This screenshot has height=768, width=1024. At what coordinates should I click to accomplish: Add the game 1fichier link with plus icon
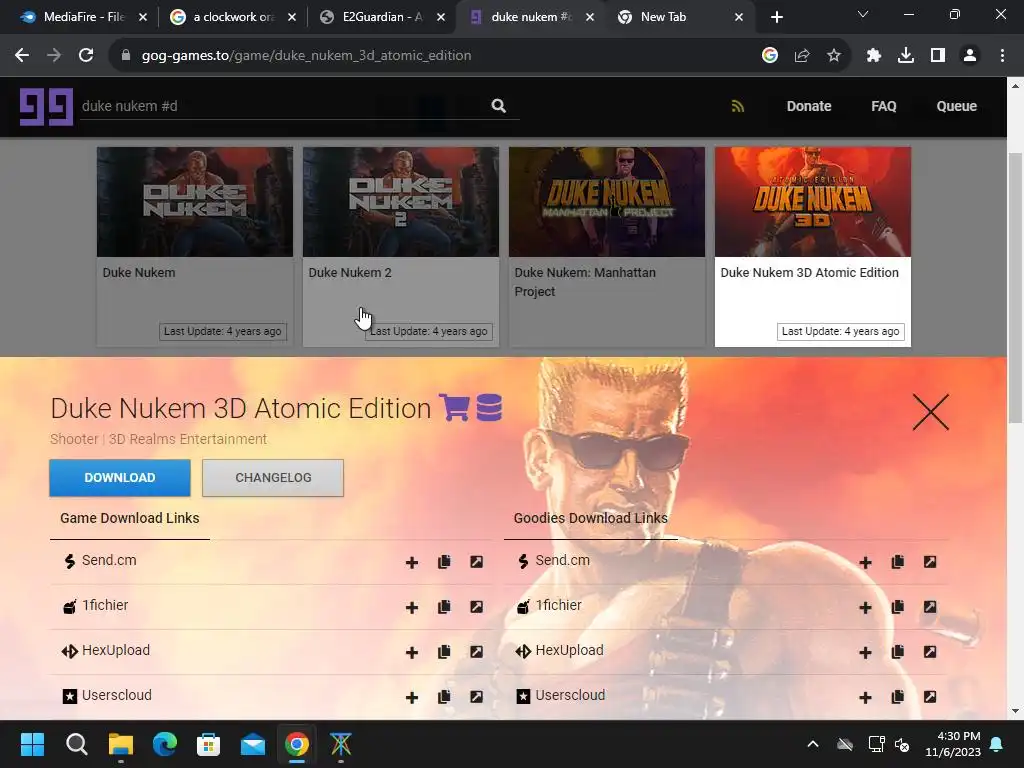411,607
